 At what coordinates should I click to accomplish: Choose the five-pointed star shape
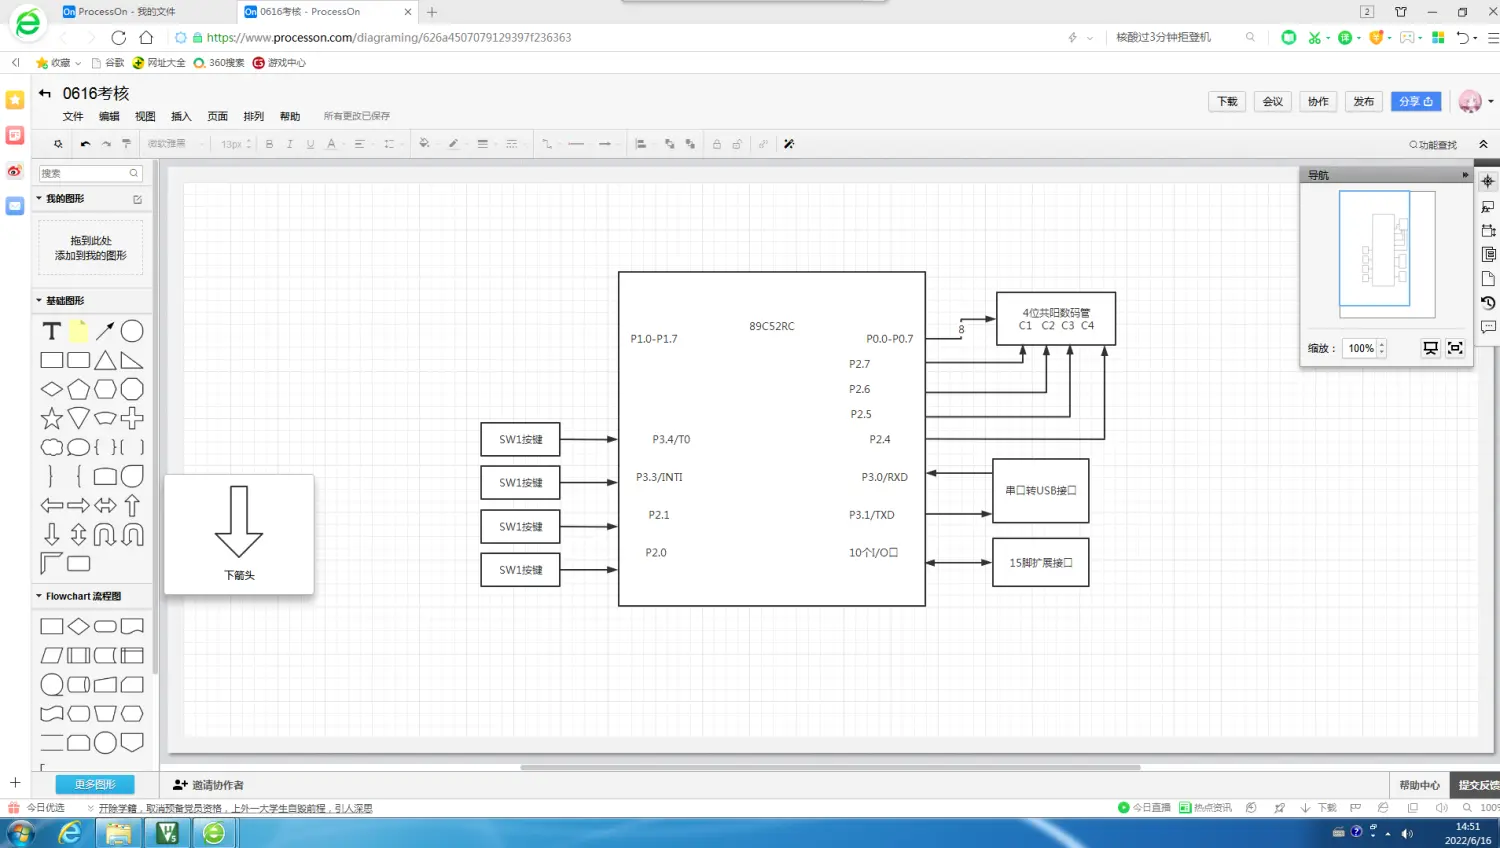click(x=52, y=418)
